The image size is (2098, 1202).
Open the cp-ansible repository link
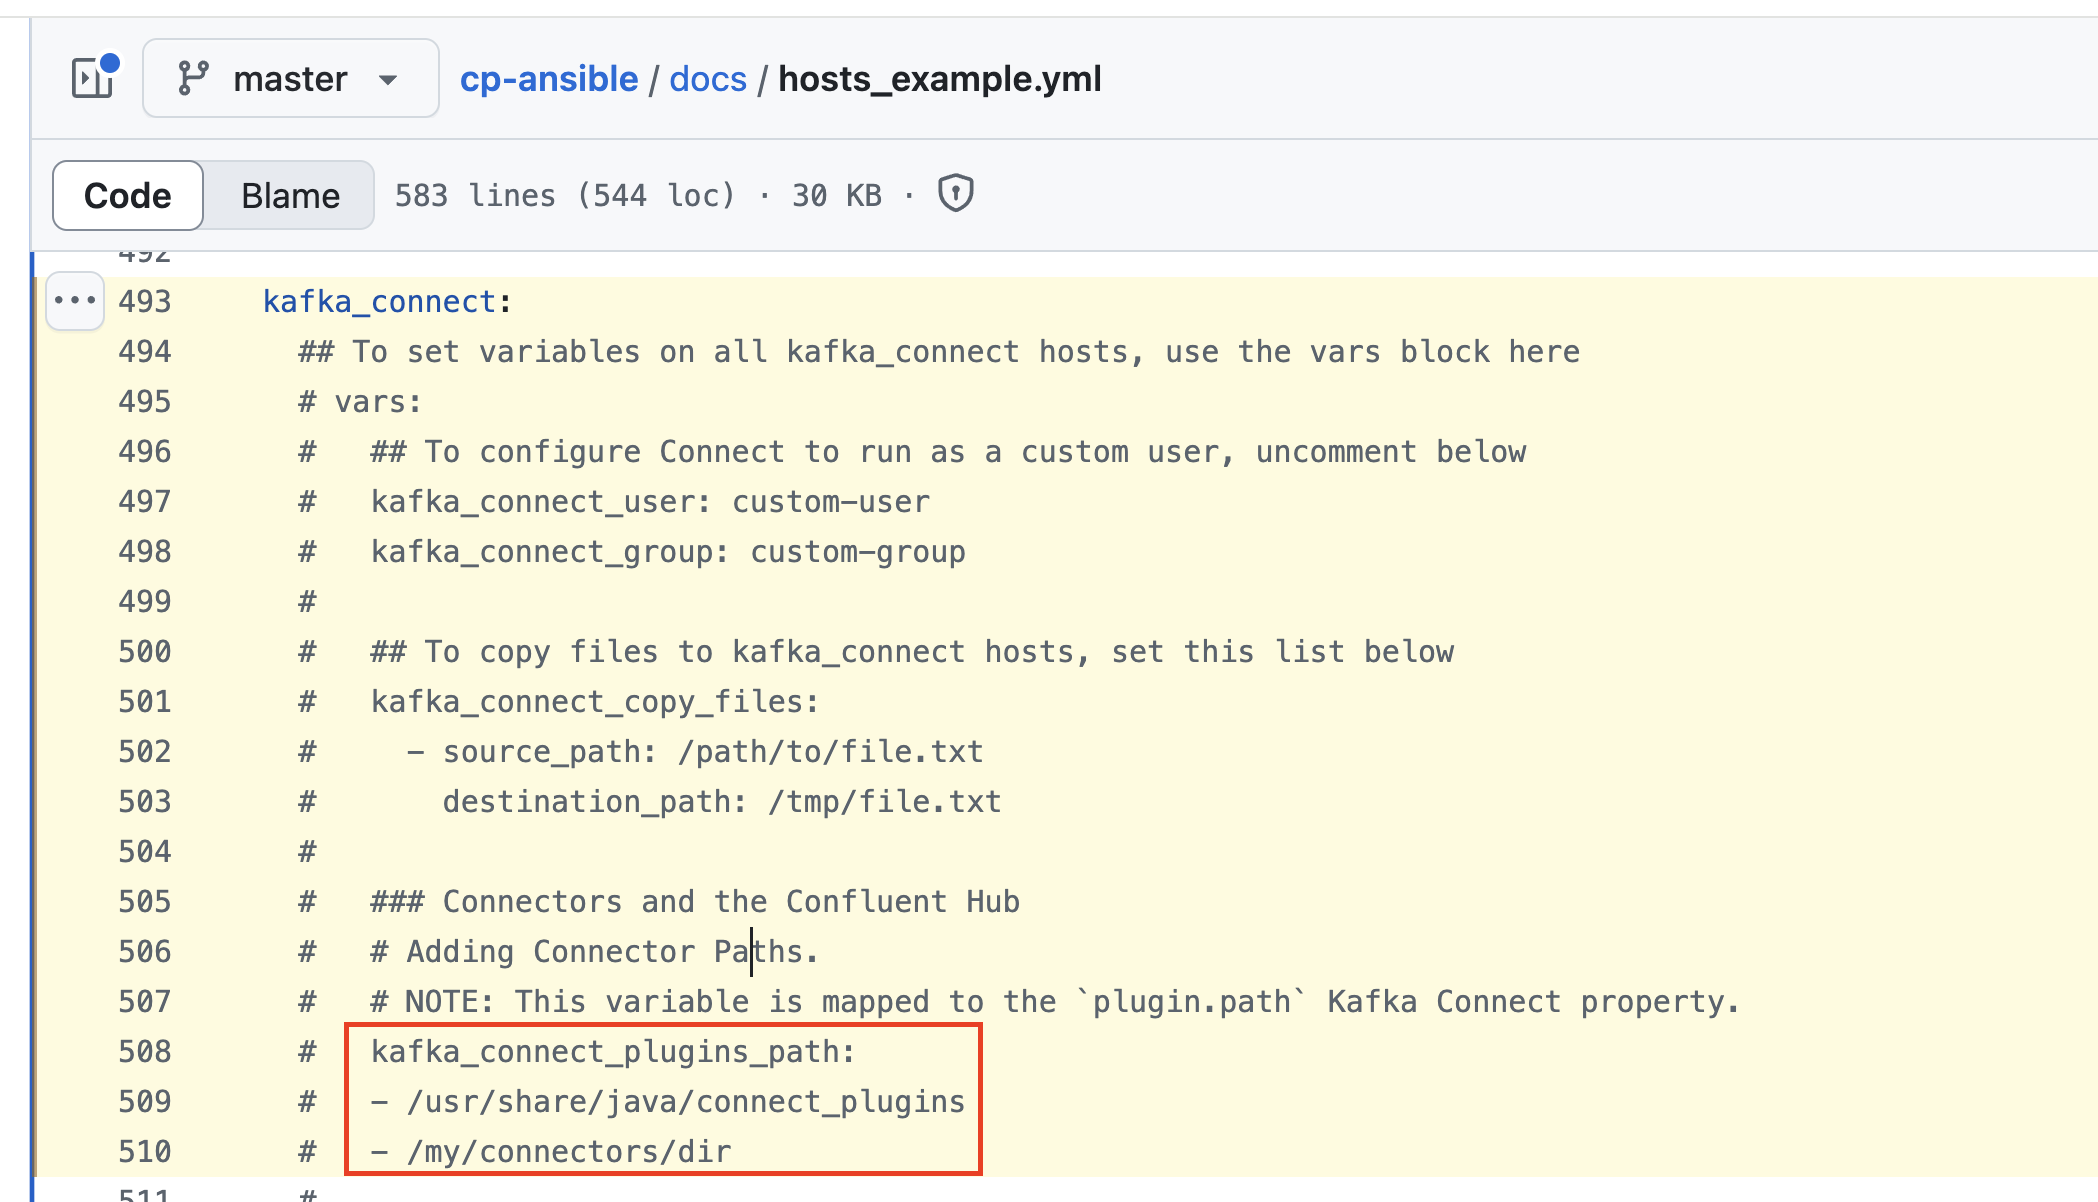coord(549,79)
